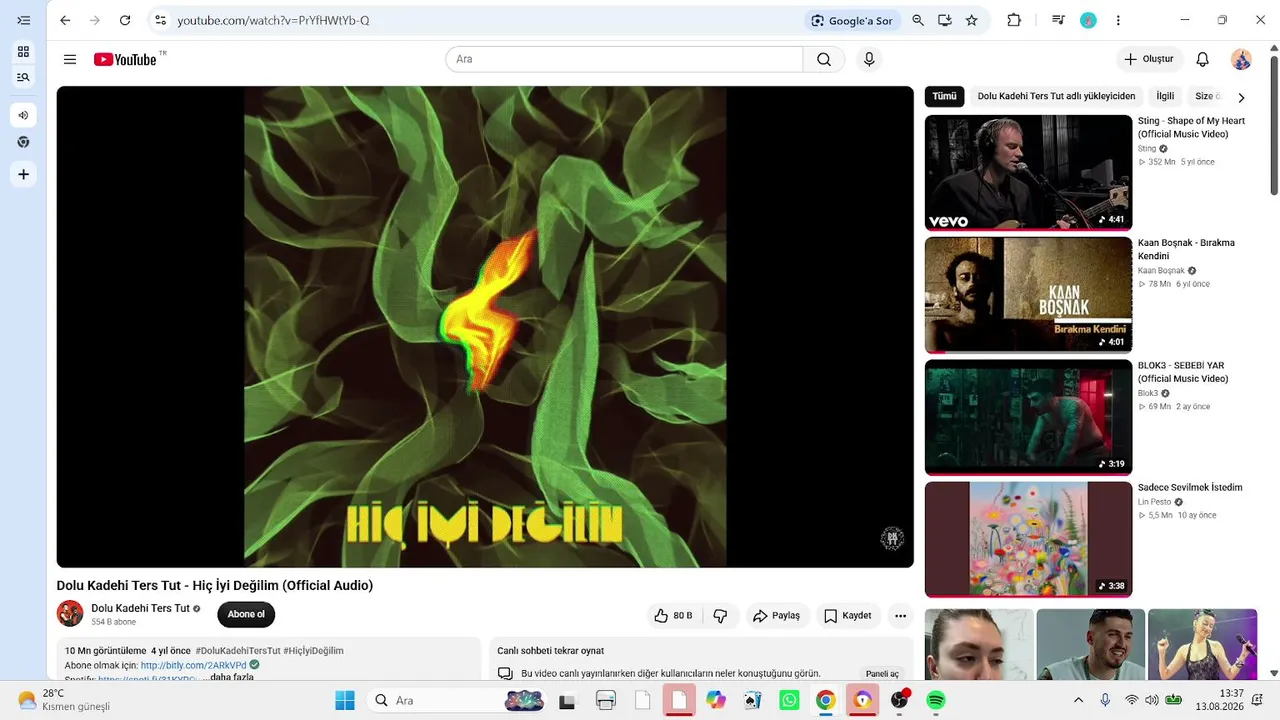
Task: Click the zoom magnifier icon in address bar
Action: (918, 20)
